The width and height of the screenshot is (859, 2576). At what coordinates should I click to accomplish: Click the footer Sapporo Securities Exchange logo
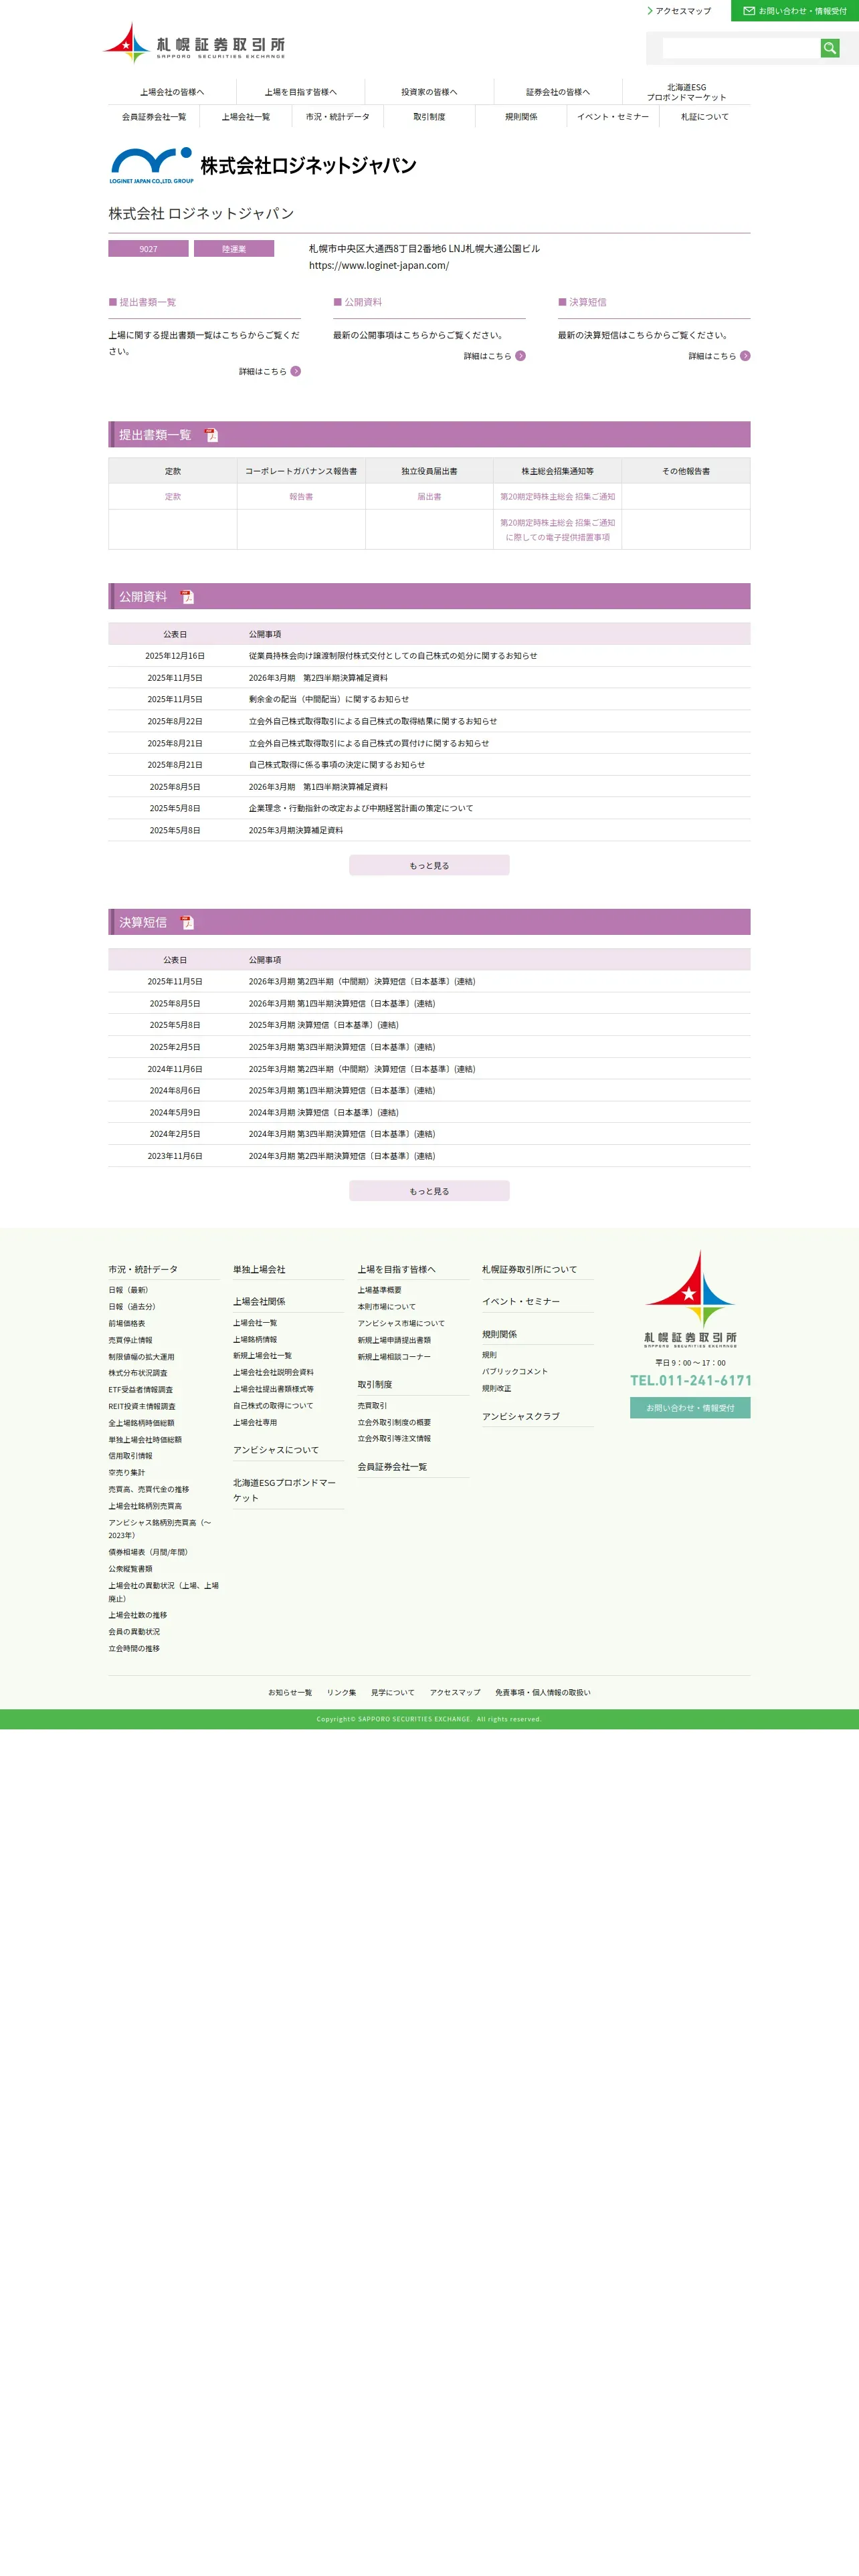coord(690,1298)
